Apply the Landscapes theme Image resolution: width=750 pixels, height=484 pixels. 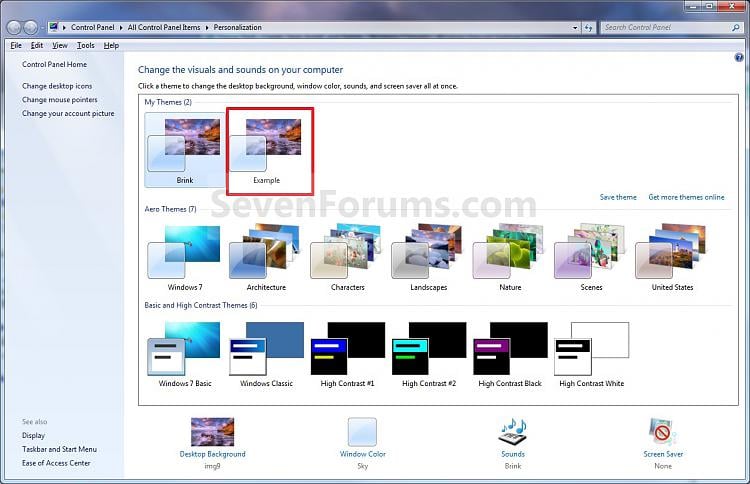(429, 258)
